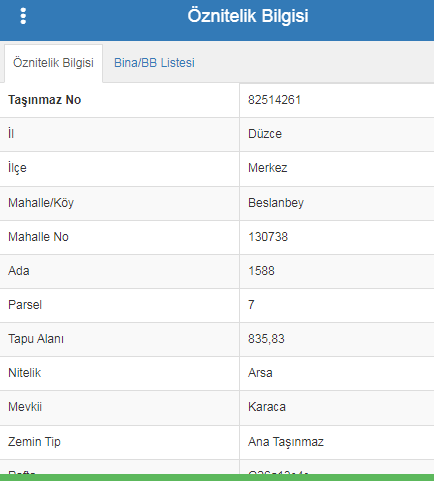The height and width of the screenshot is (481, 434).
Task: Click the Tapu Alanı value 835,83
Action: click(266, 339)
